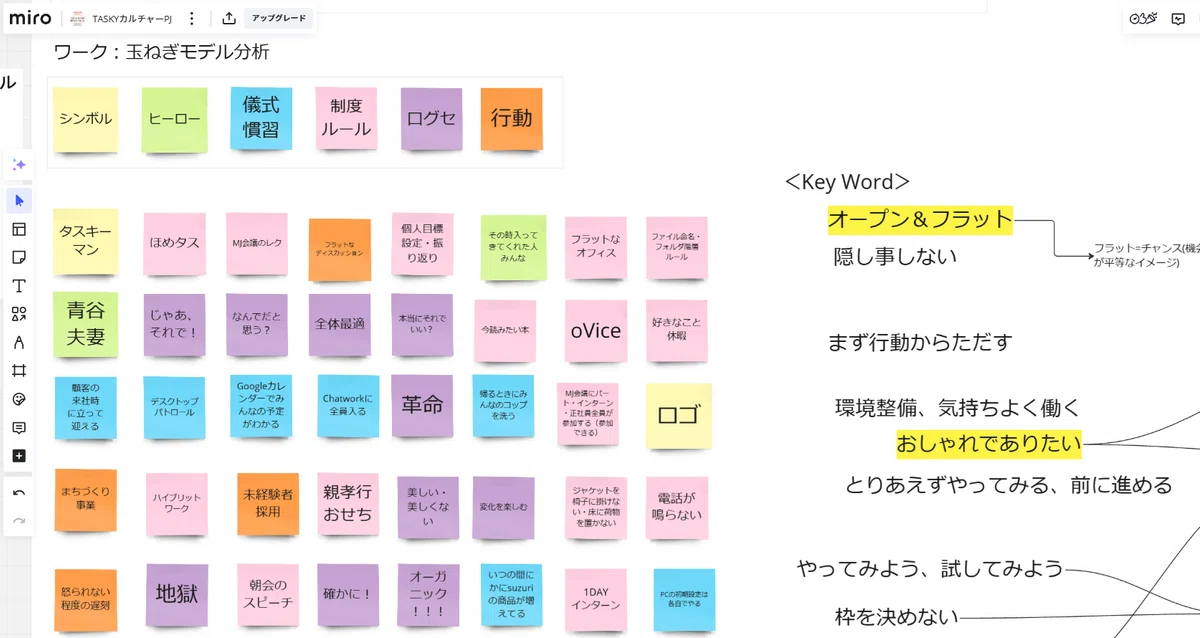Open timer reactions collaboration tools
The height and width of the screenshot is (638, 1200).
tap(1143, 18)
